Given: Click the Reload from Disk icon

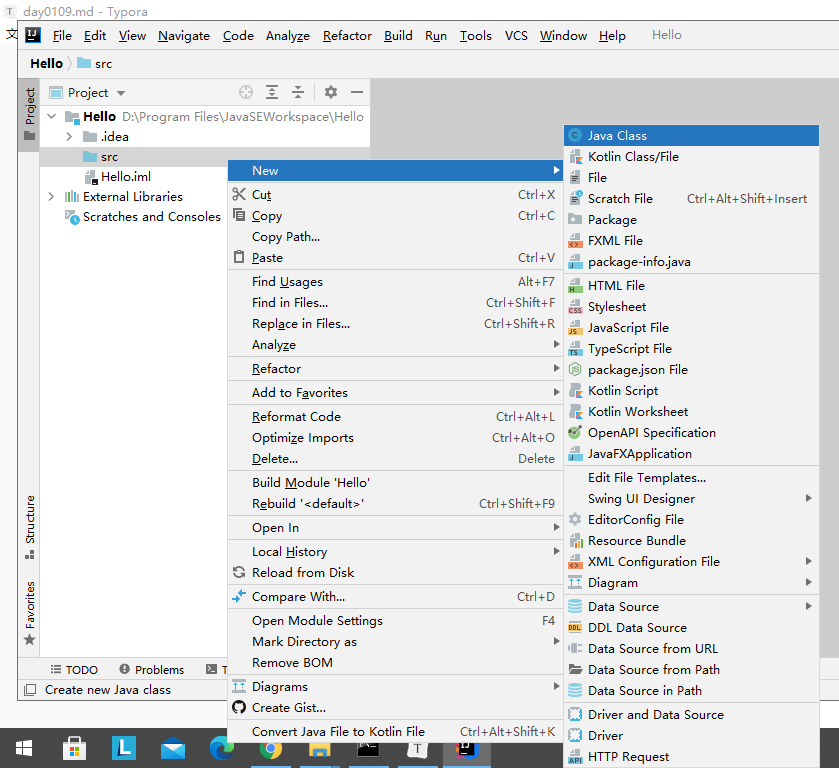Looking at the screenshot, I should click(x=239, y=572).
